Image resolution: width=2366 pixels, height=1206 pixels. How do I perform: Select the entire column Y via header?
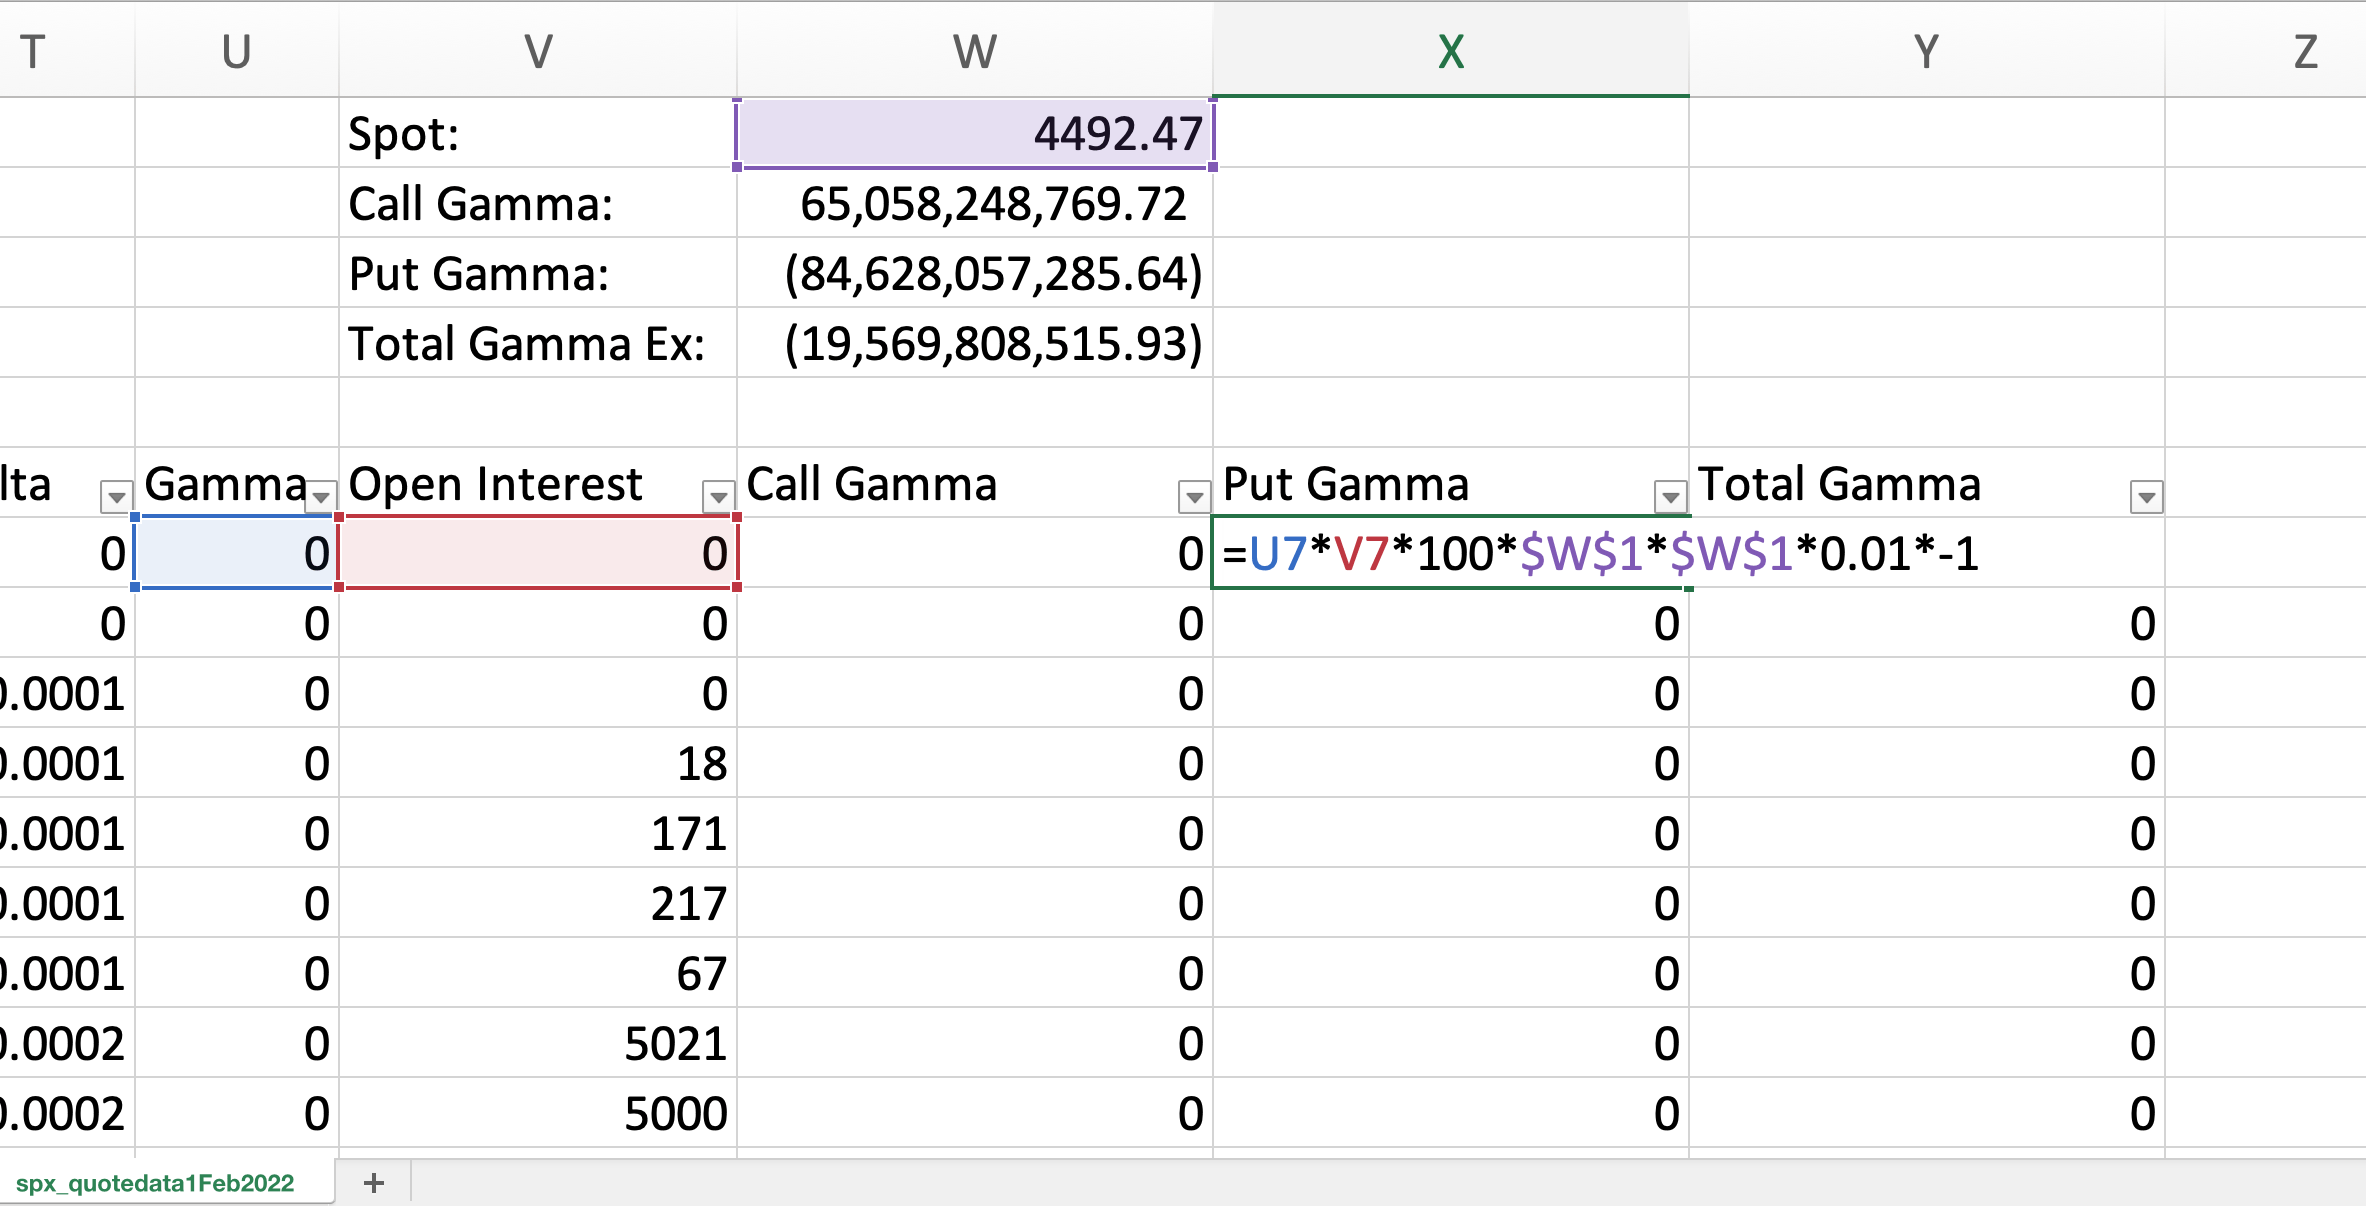1925,50
